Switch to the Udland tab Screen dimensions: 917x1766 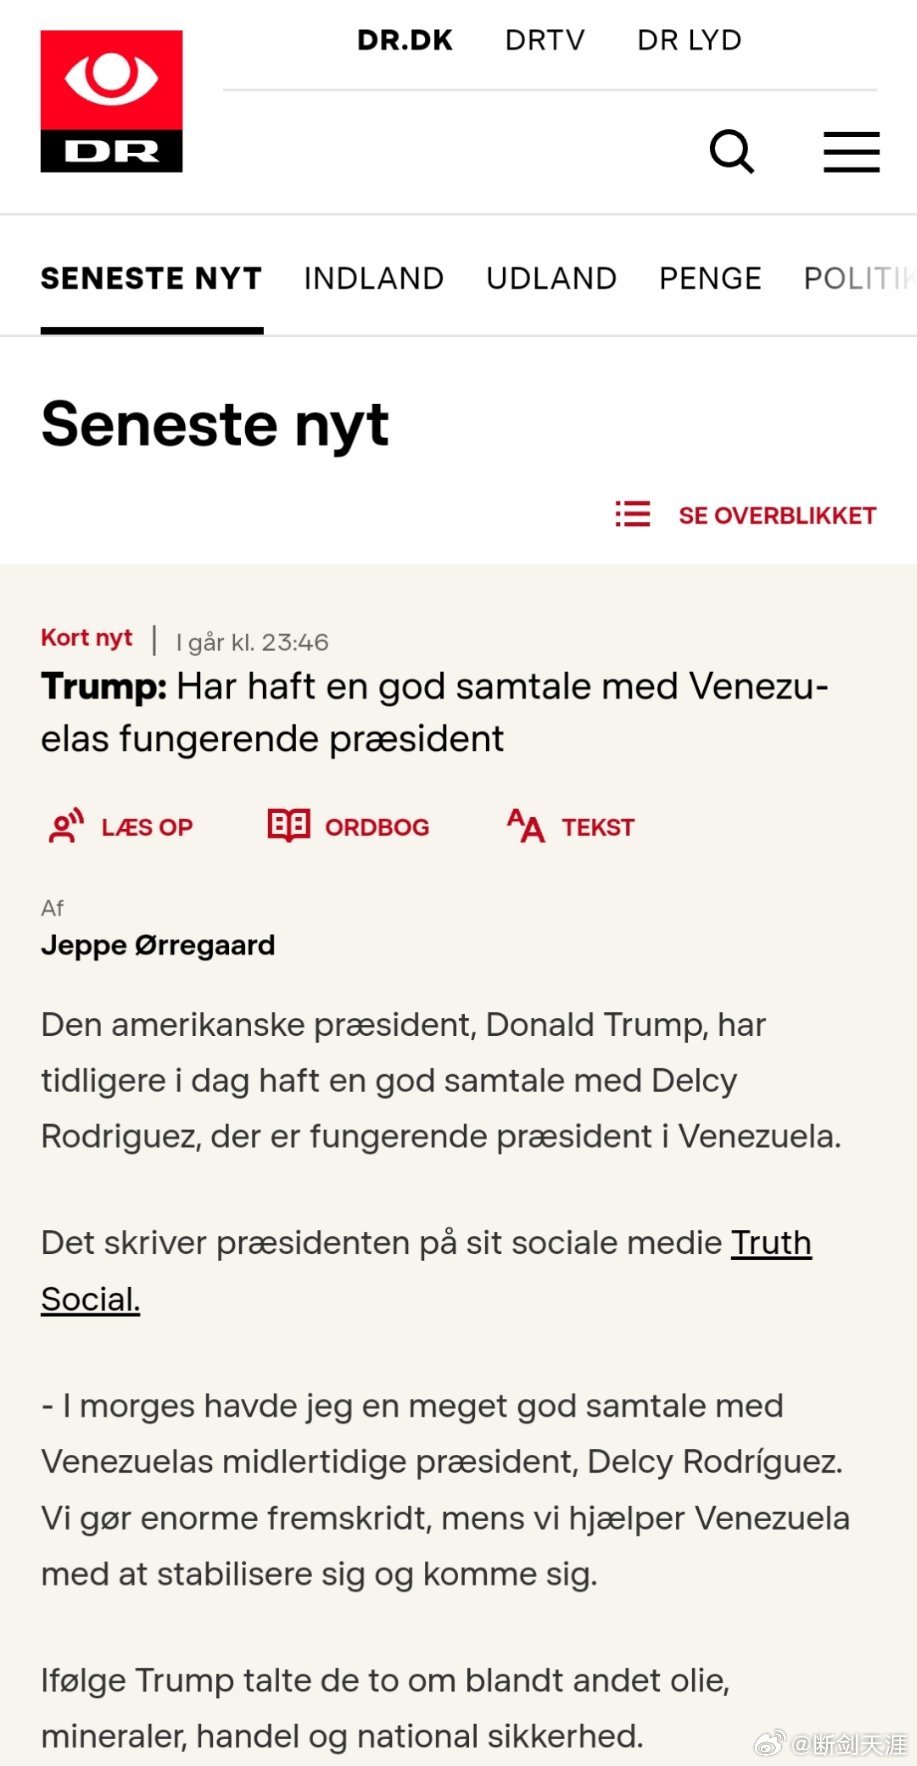pyautogui.click(x=552, y=278)
